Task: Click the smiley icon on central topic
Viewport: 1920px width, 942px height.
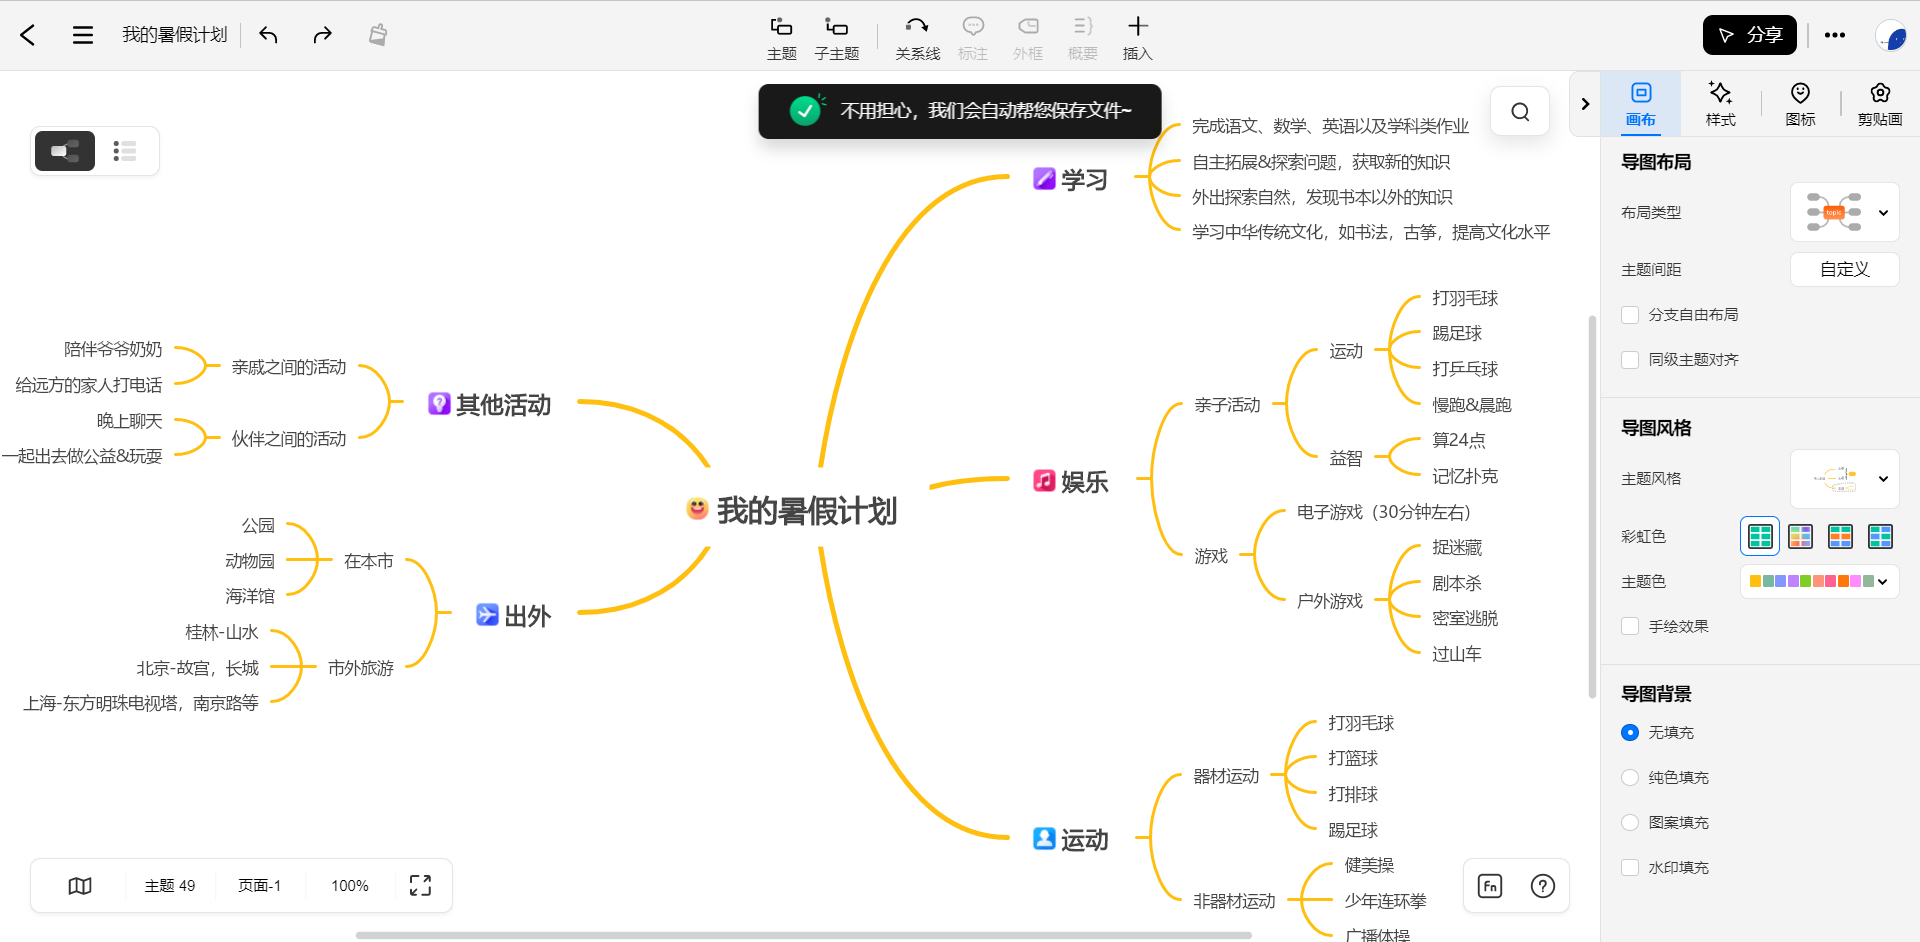Action: coord(697,508)
